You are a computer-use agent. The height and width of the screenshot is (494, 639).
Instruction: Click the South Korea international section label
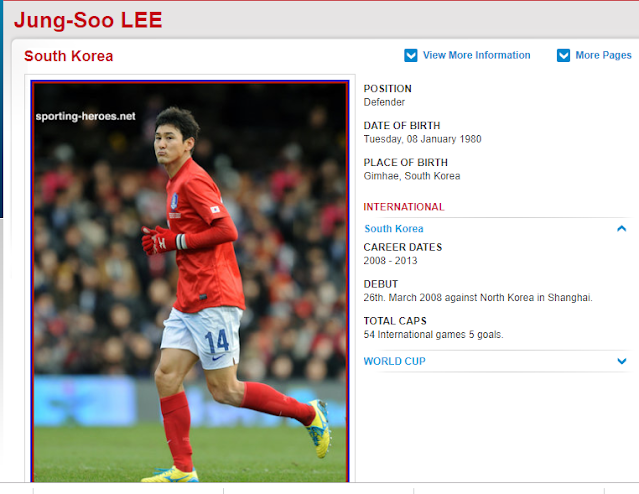point(394,229)
